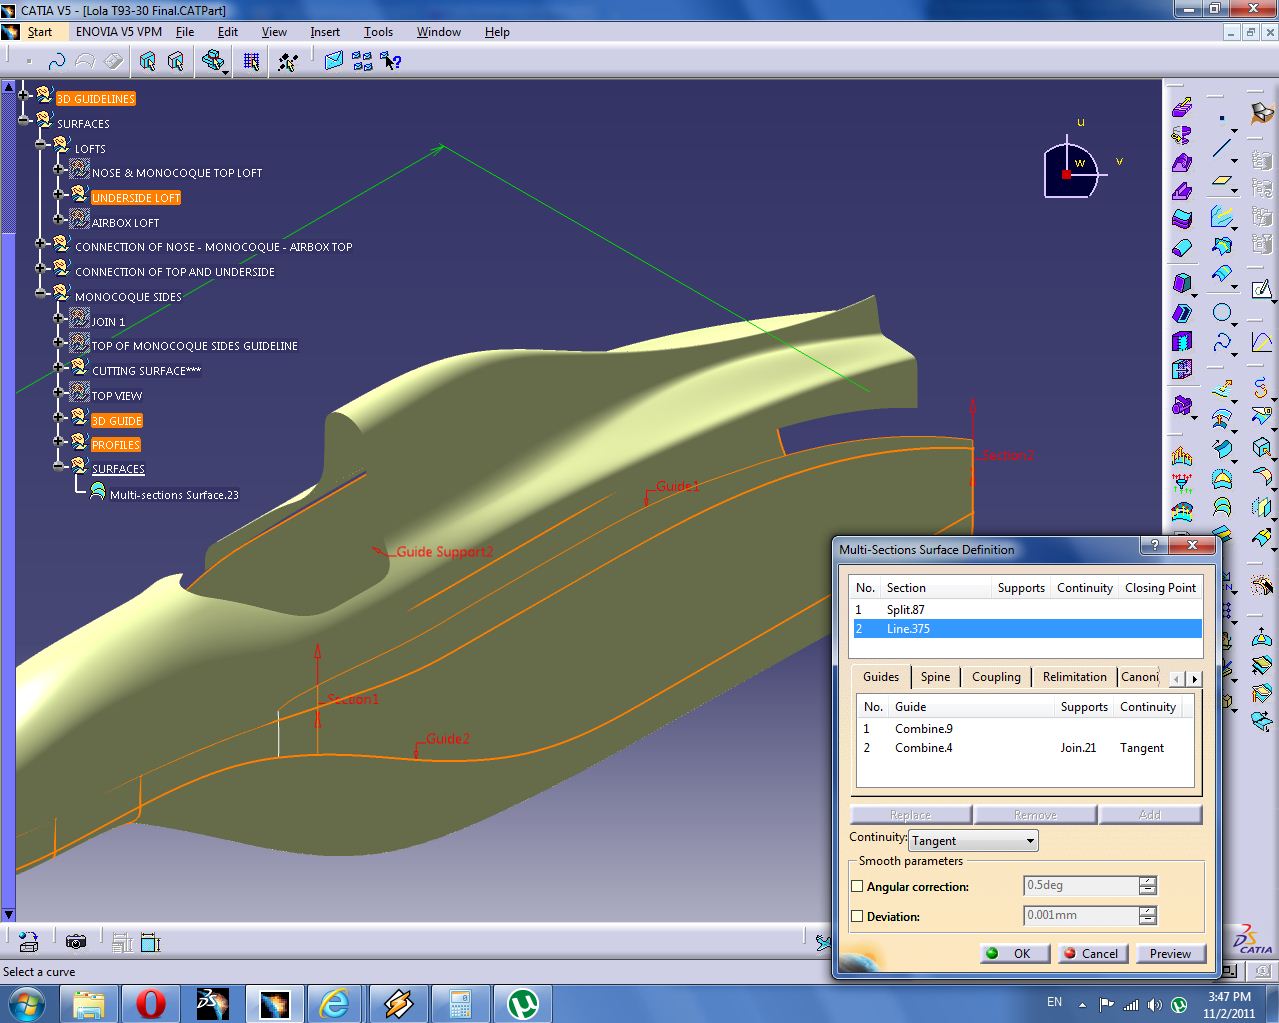Activate the Sketcher workbench icon
This screenshot has width=1279, height=1023.
pyautogui.click(x=1262, y=291)
